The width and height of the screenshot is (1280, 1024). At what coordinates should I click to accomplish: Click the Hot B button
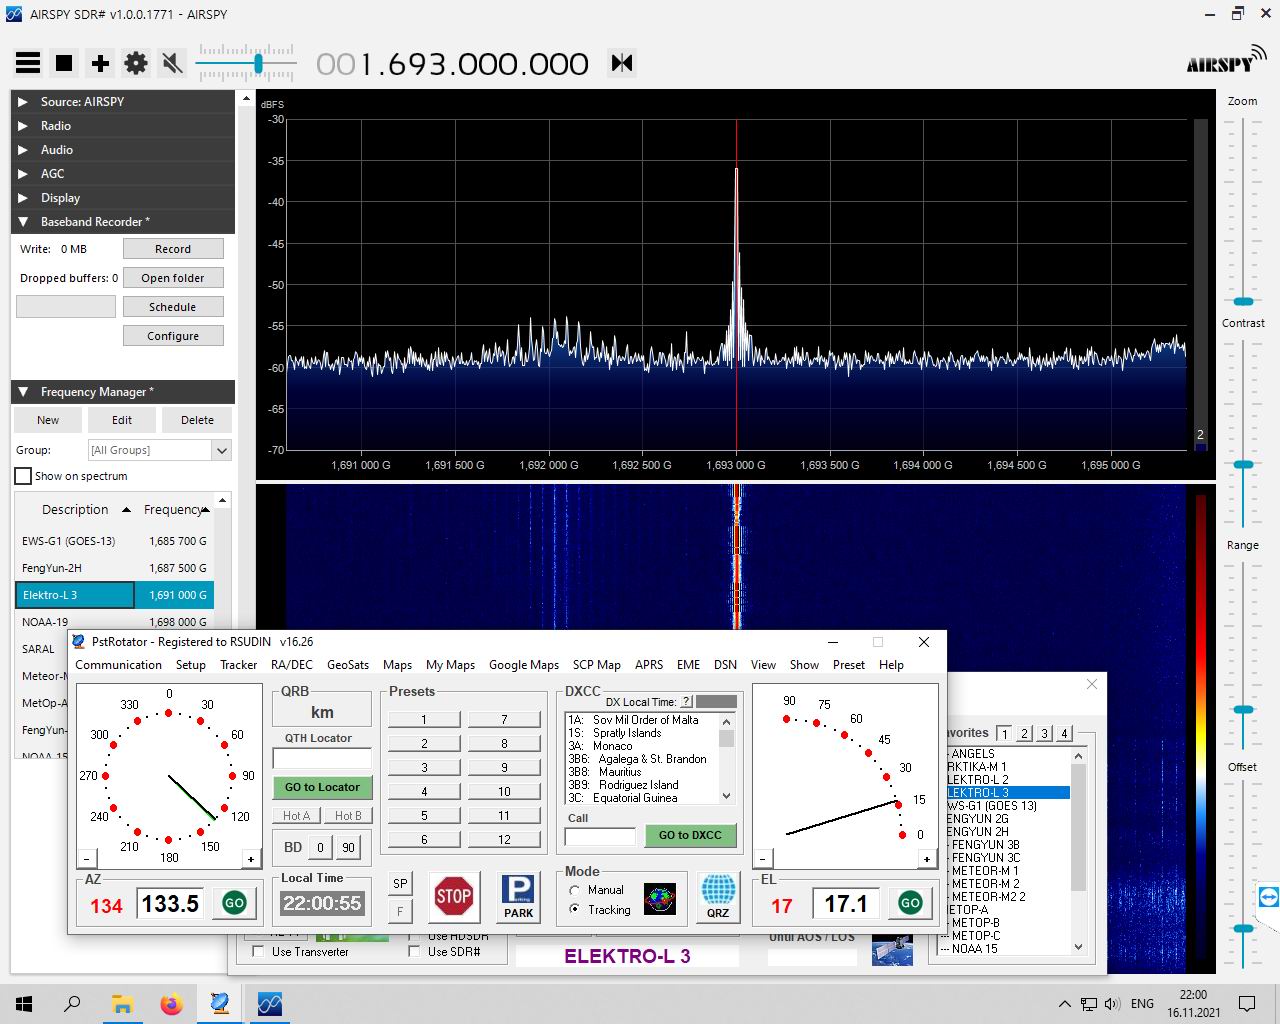click(348, 815)
